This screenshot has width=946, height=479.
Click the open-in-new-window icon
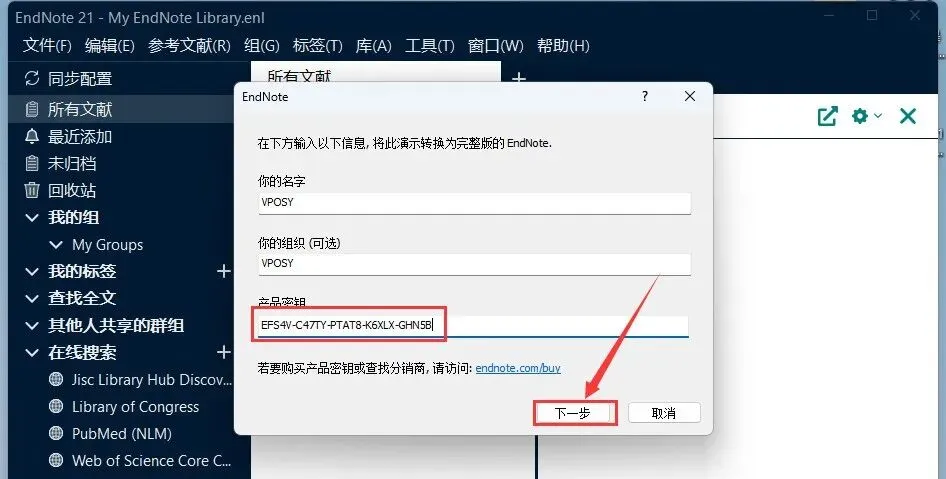[x=827, y=116]
